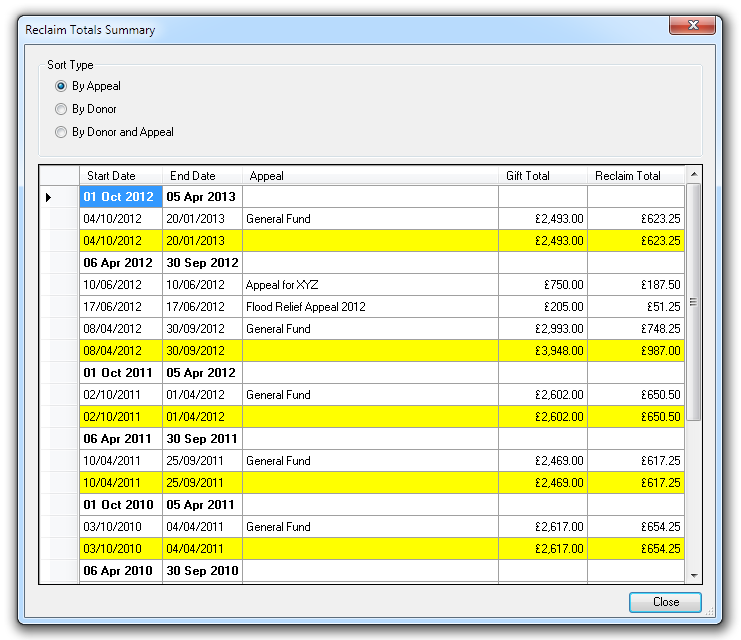This screenshot has height=640, width=741.
Task: Click the End Date column header
Action: (x=202, y=175)
